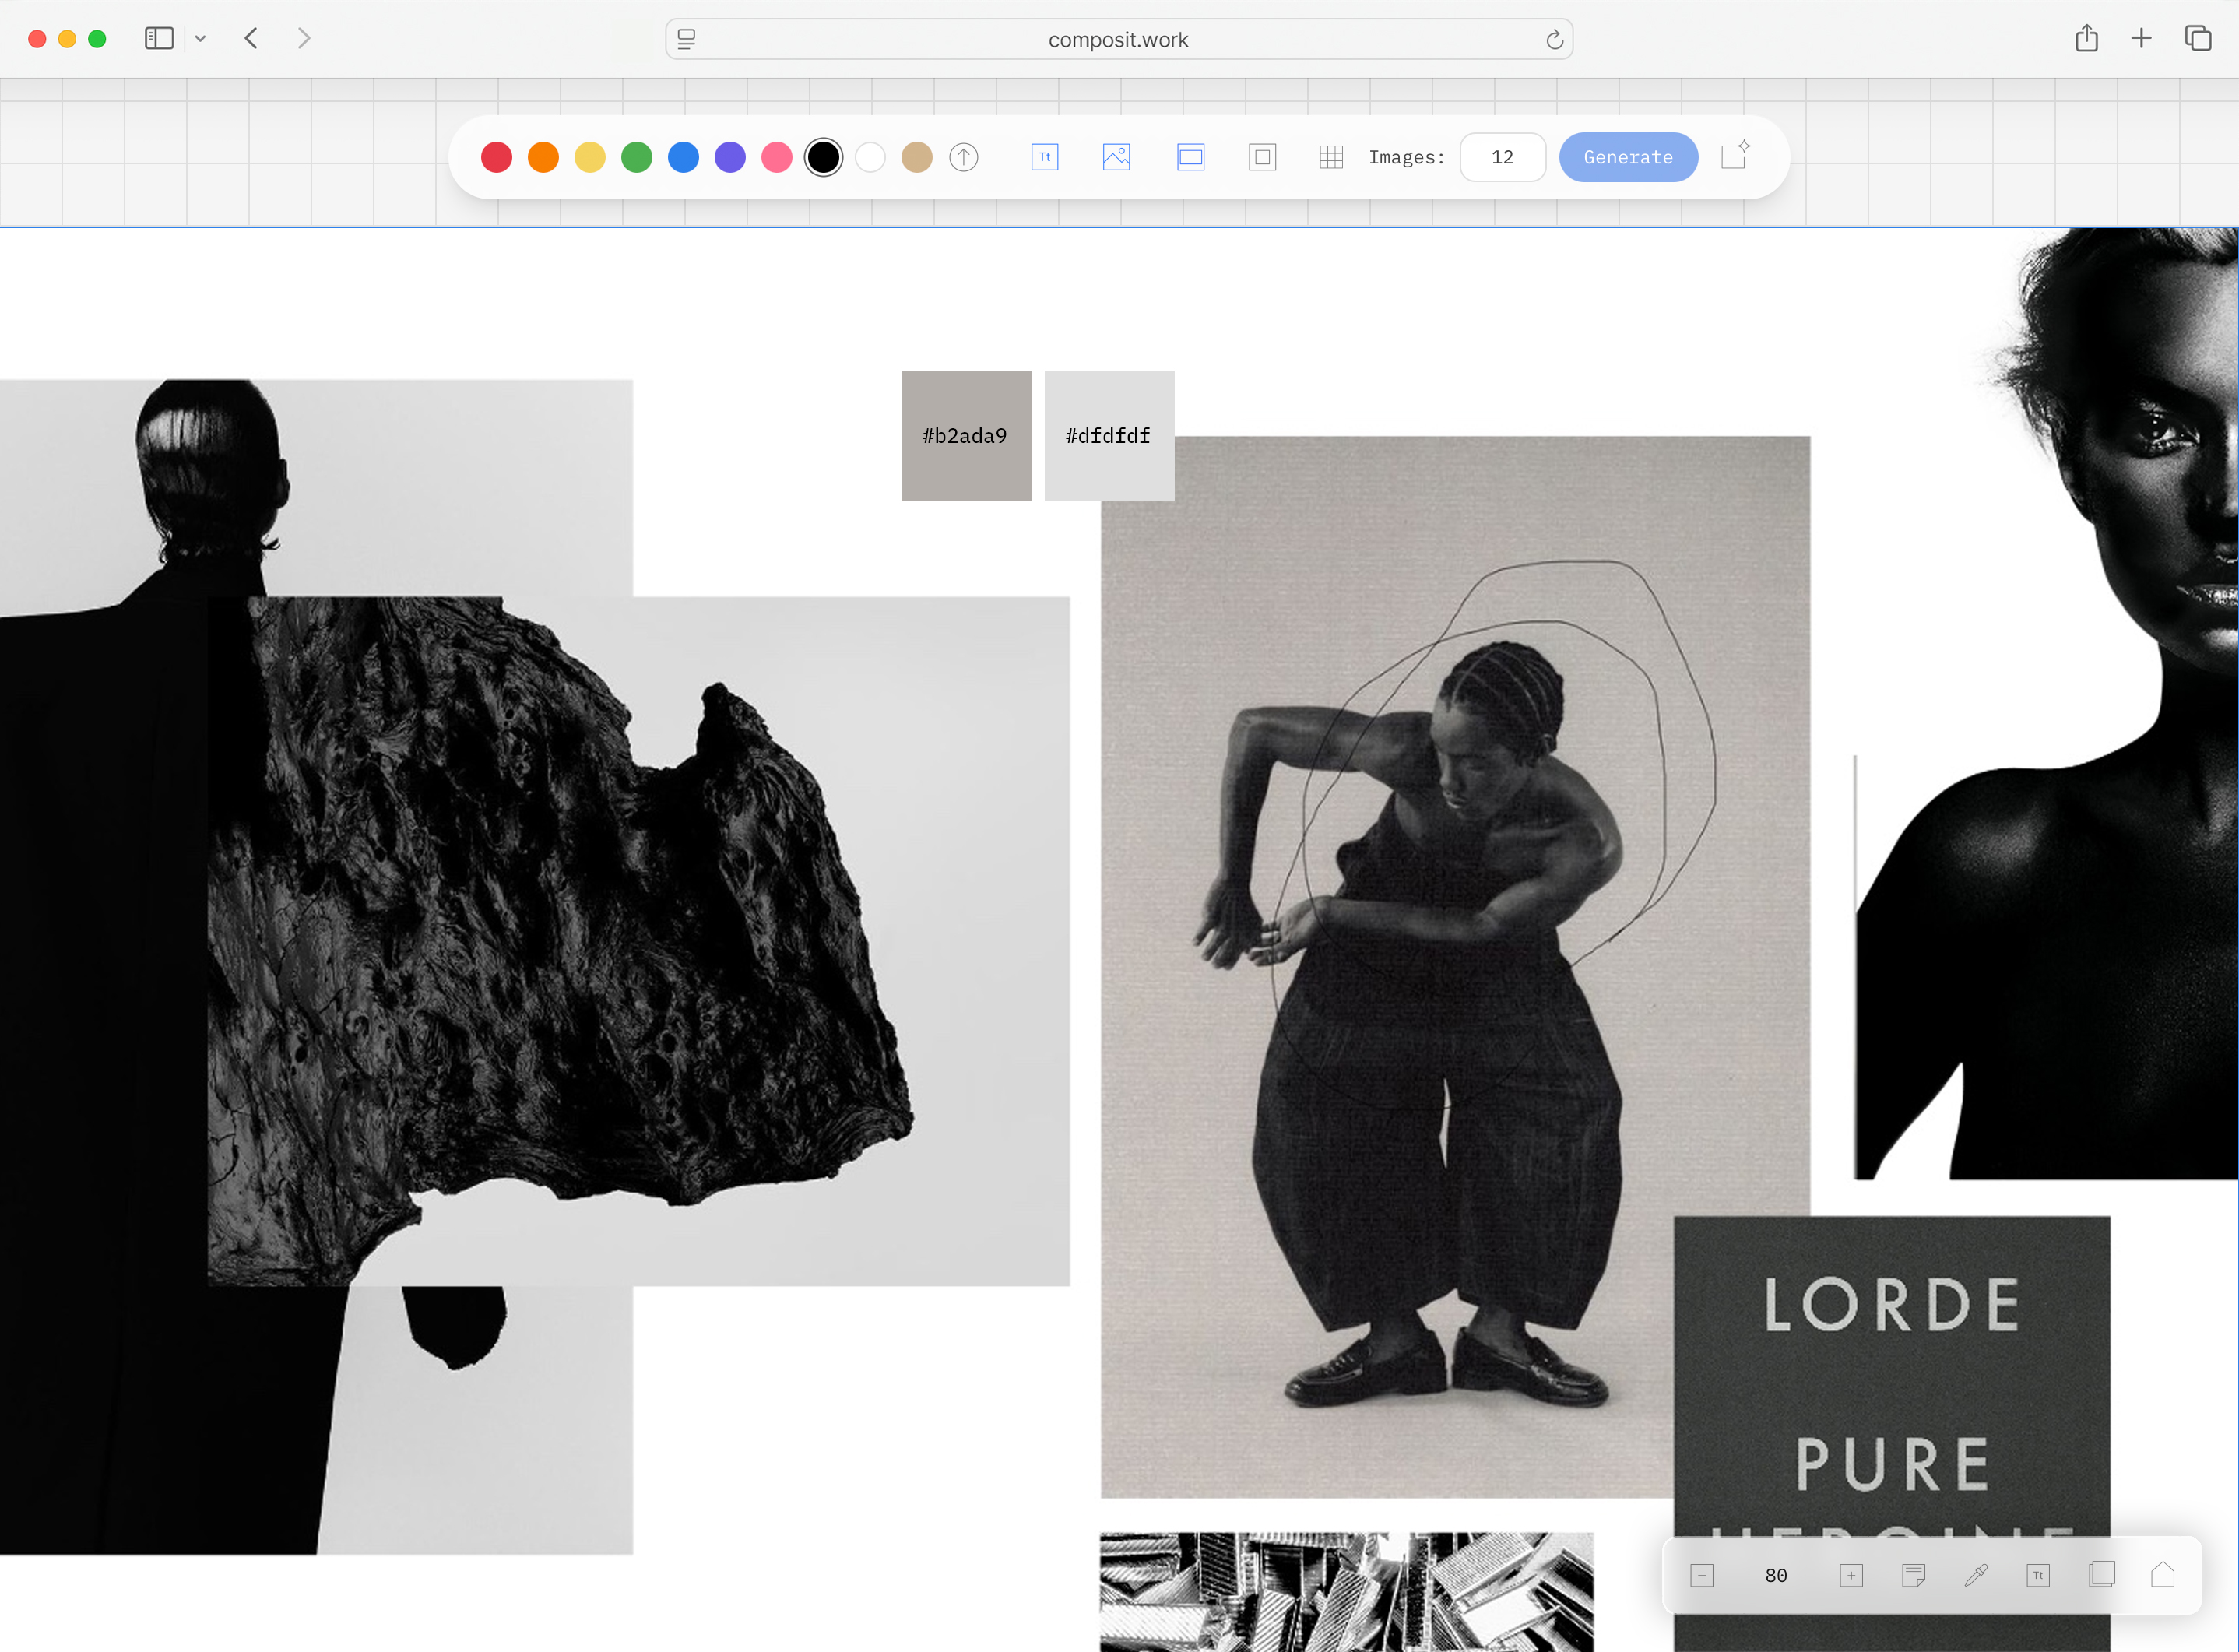Toggle the Safari sidebar
The width and height of the screenshot is (2239, 1652).
coord(159,38)
